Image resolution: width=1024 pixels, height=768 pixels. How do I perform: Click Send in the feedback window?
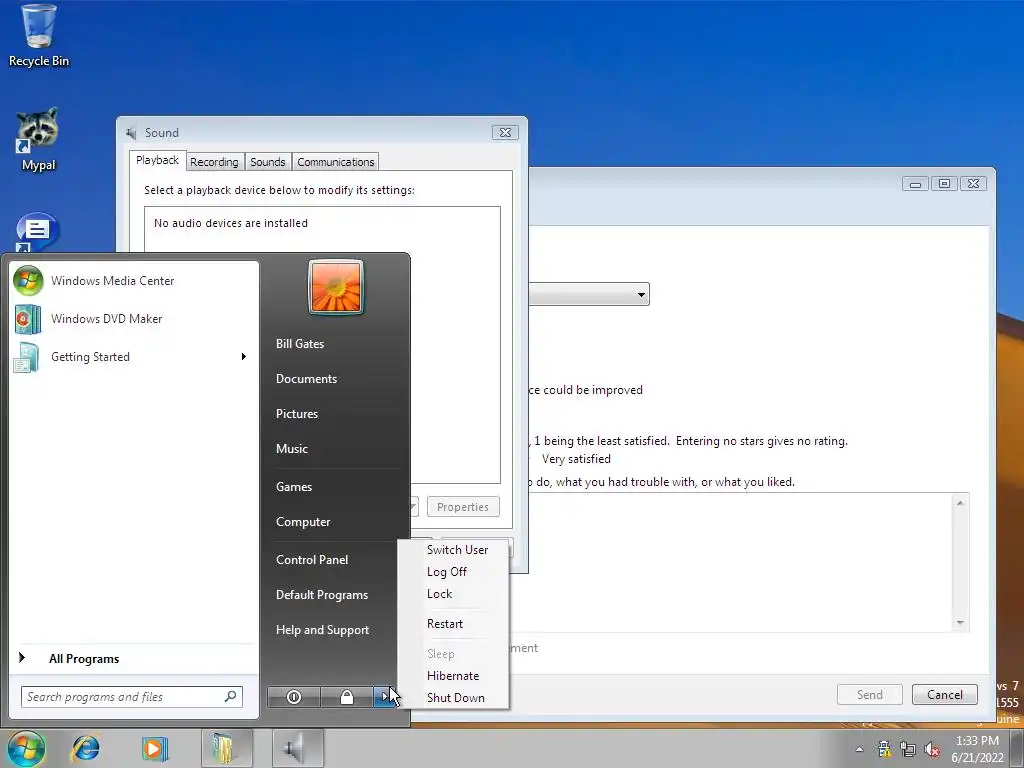pyautogui.click(x=870, y=694)
